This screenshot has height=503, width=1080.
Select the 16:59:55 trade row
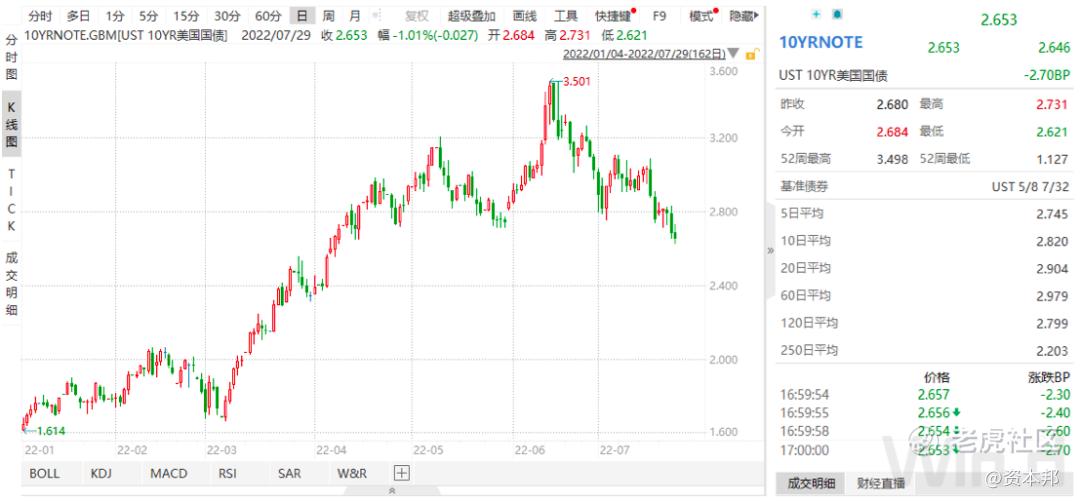coord(925,413)
